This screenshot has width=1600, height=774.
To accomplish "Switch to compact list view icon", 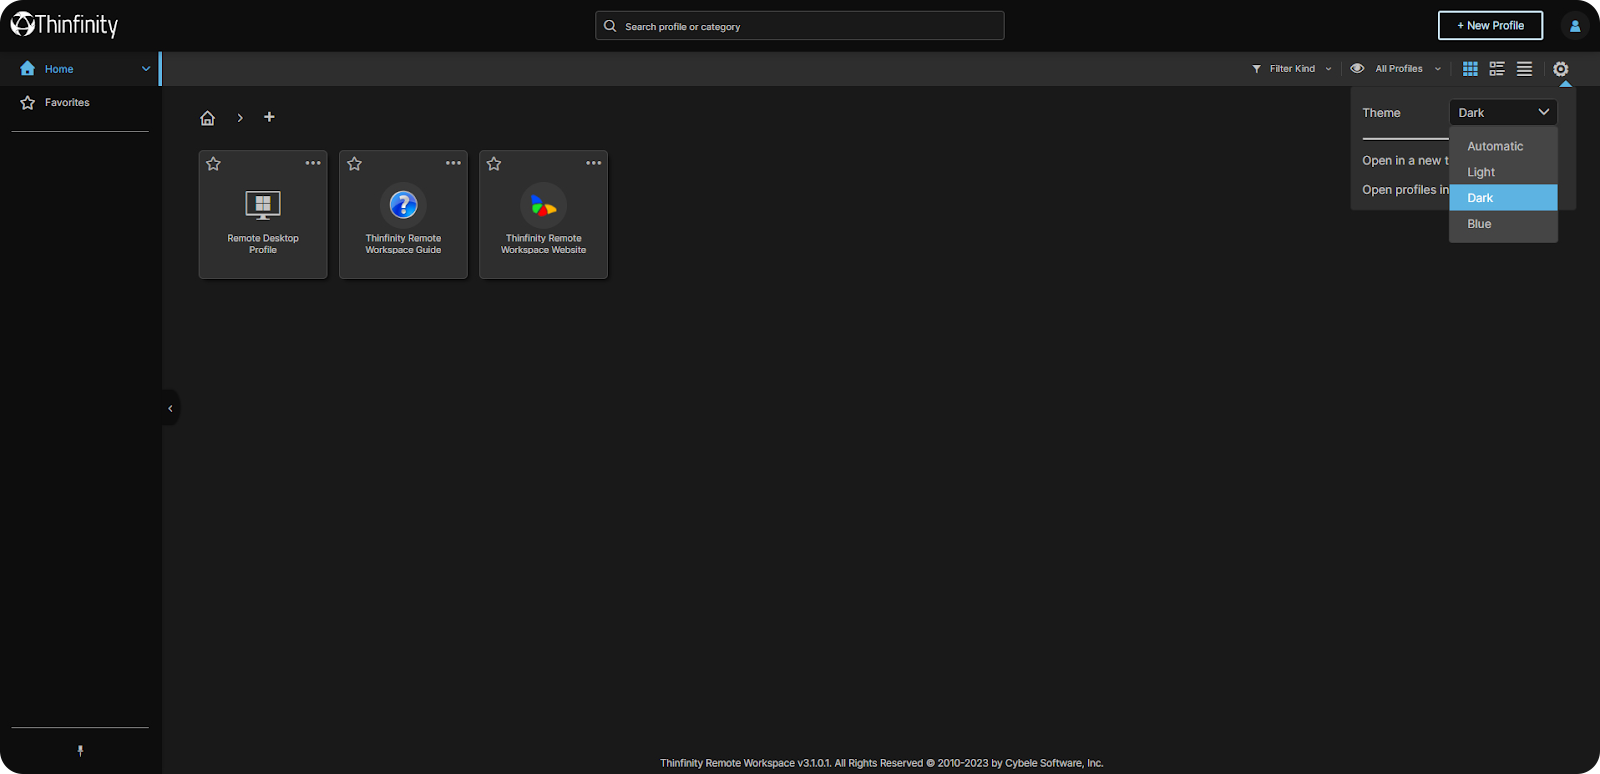I will (1524, 69).
